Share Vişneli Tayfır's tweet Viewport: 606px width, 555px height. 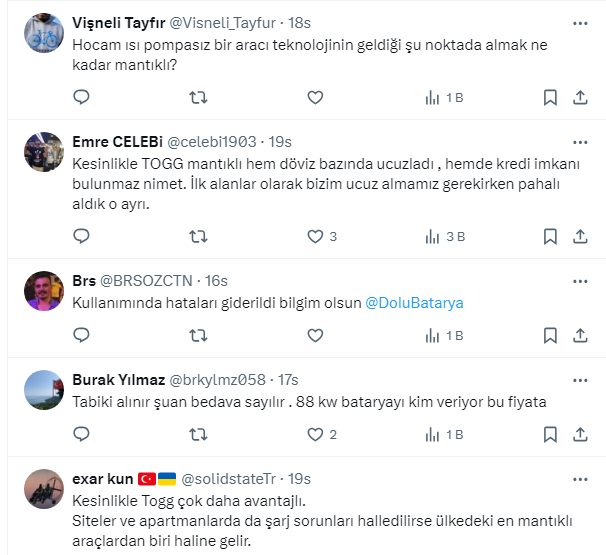point(581,98)
